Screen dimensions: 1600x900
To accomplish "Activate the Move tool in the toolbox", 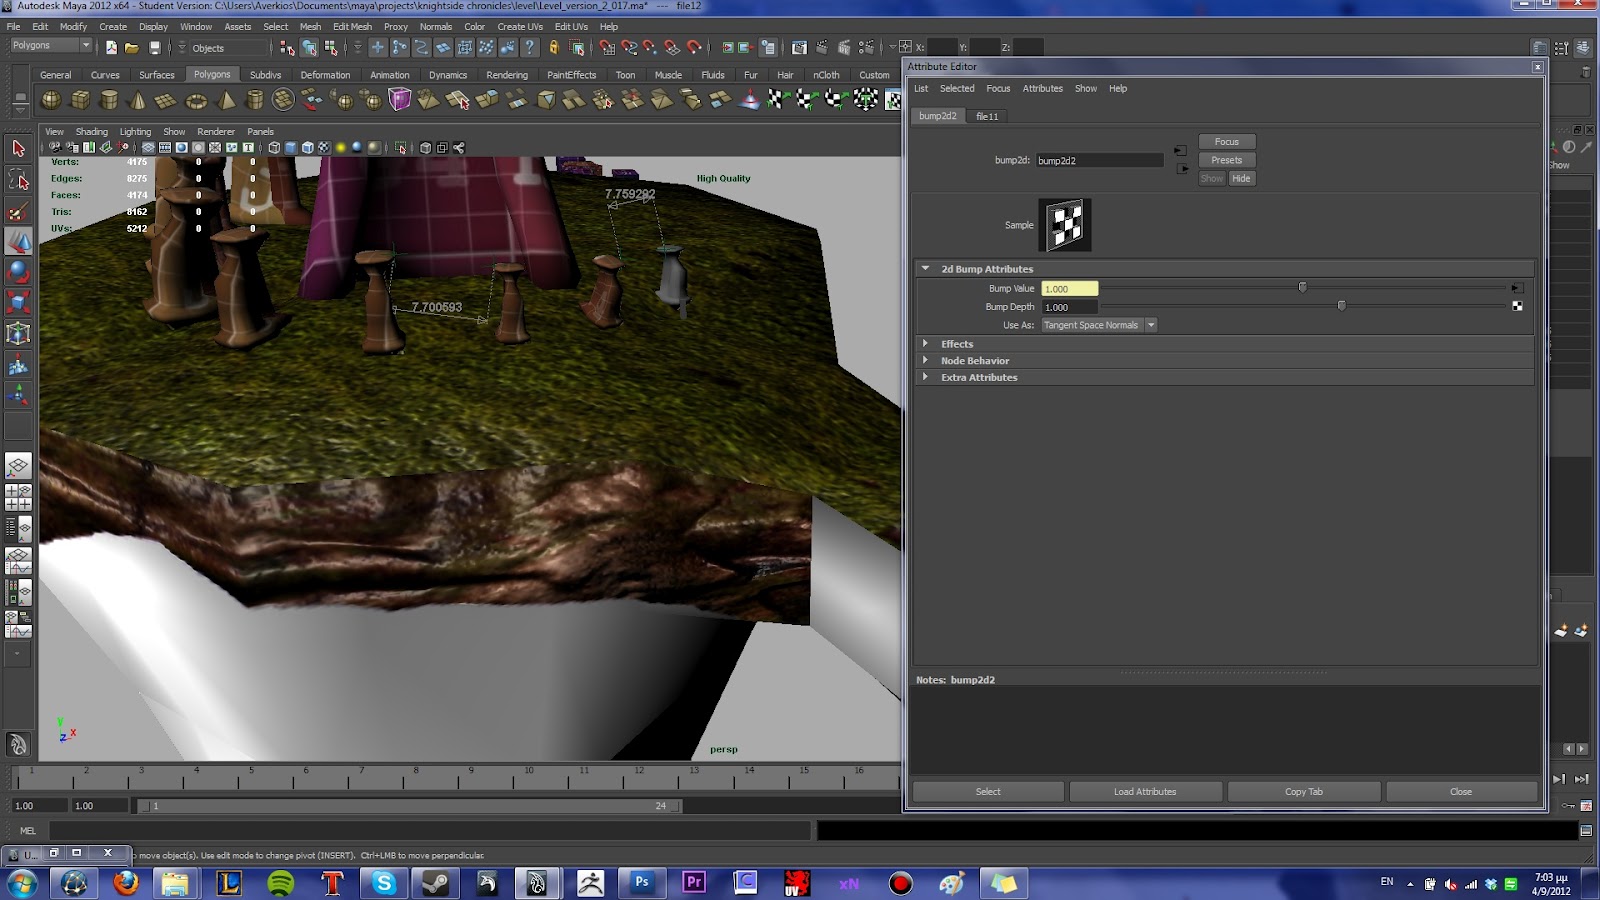I will coord(18,240).
